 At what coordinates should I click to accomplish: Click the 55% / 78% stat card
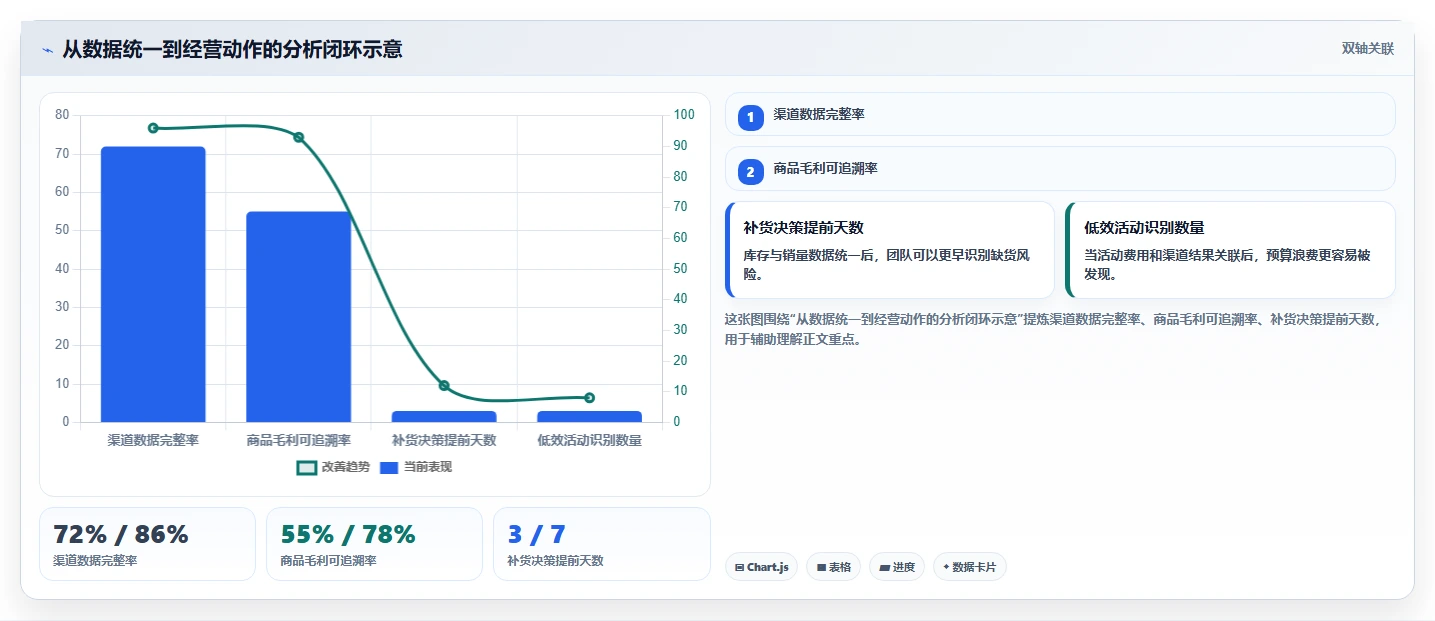click(374, 544)
